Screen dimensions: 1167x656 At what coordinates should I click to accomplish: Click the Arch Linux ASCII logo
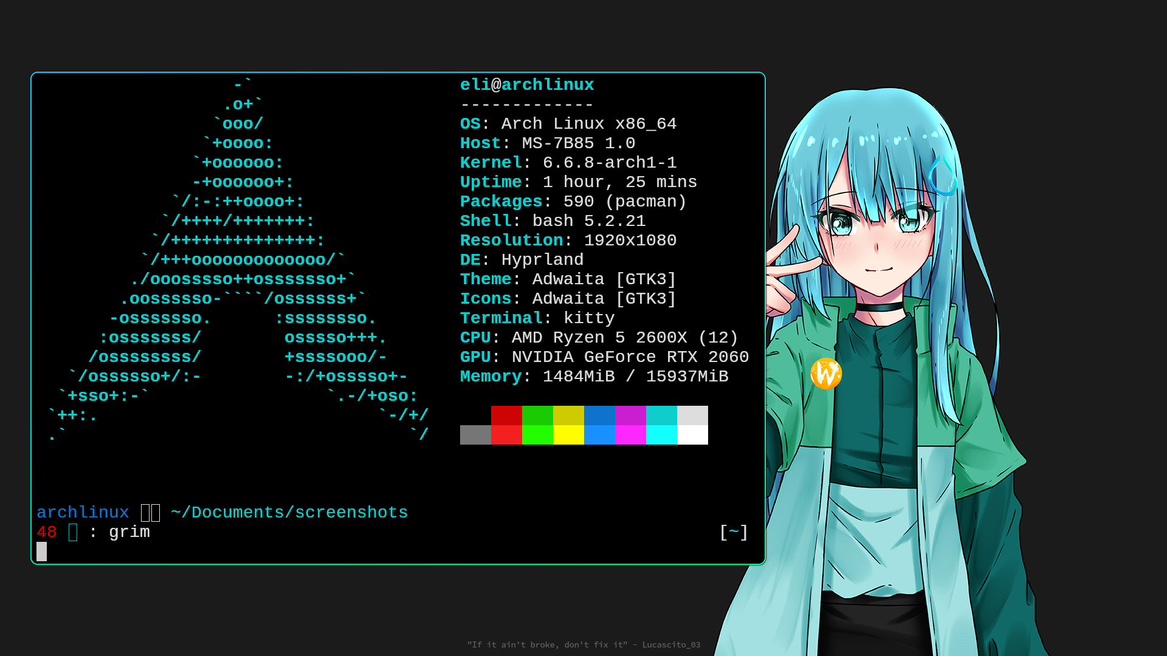[238, 260]
